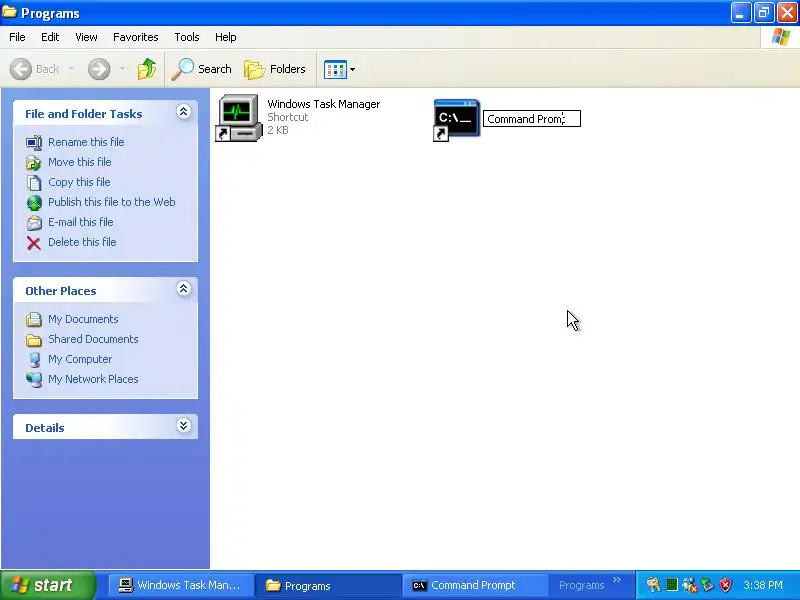Go up one folder level
The width and height of the screenshot is (800, 600).
pos(147,69)
